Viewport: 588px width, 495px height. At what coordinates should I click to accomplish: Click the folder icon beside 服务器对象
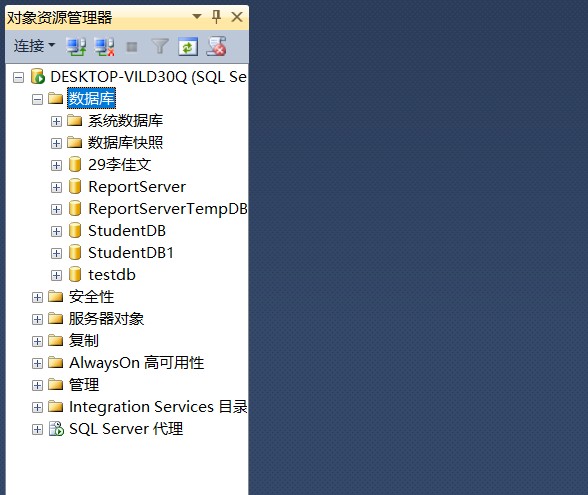pos(56,318)
